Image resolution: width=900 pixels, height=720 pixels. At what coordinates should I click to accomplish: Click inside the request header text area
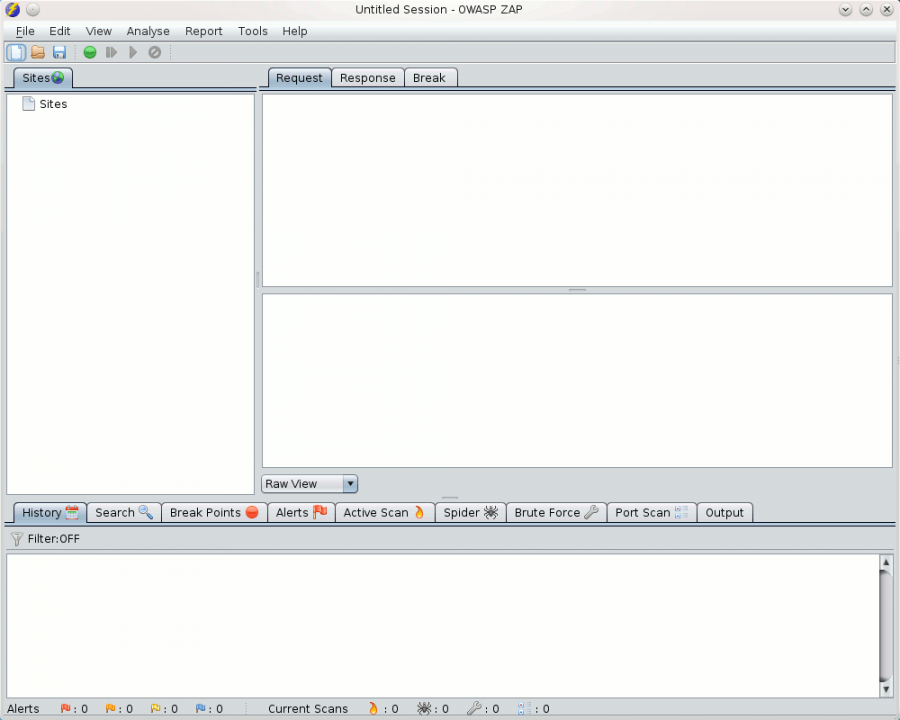tap(577, 190)
